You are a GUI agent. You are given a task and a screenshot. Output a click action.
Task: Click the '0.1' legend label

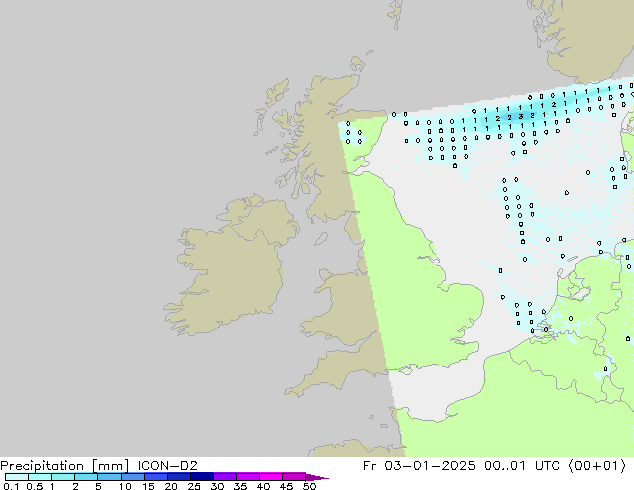(11, 486)
